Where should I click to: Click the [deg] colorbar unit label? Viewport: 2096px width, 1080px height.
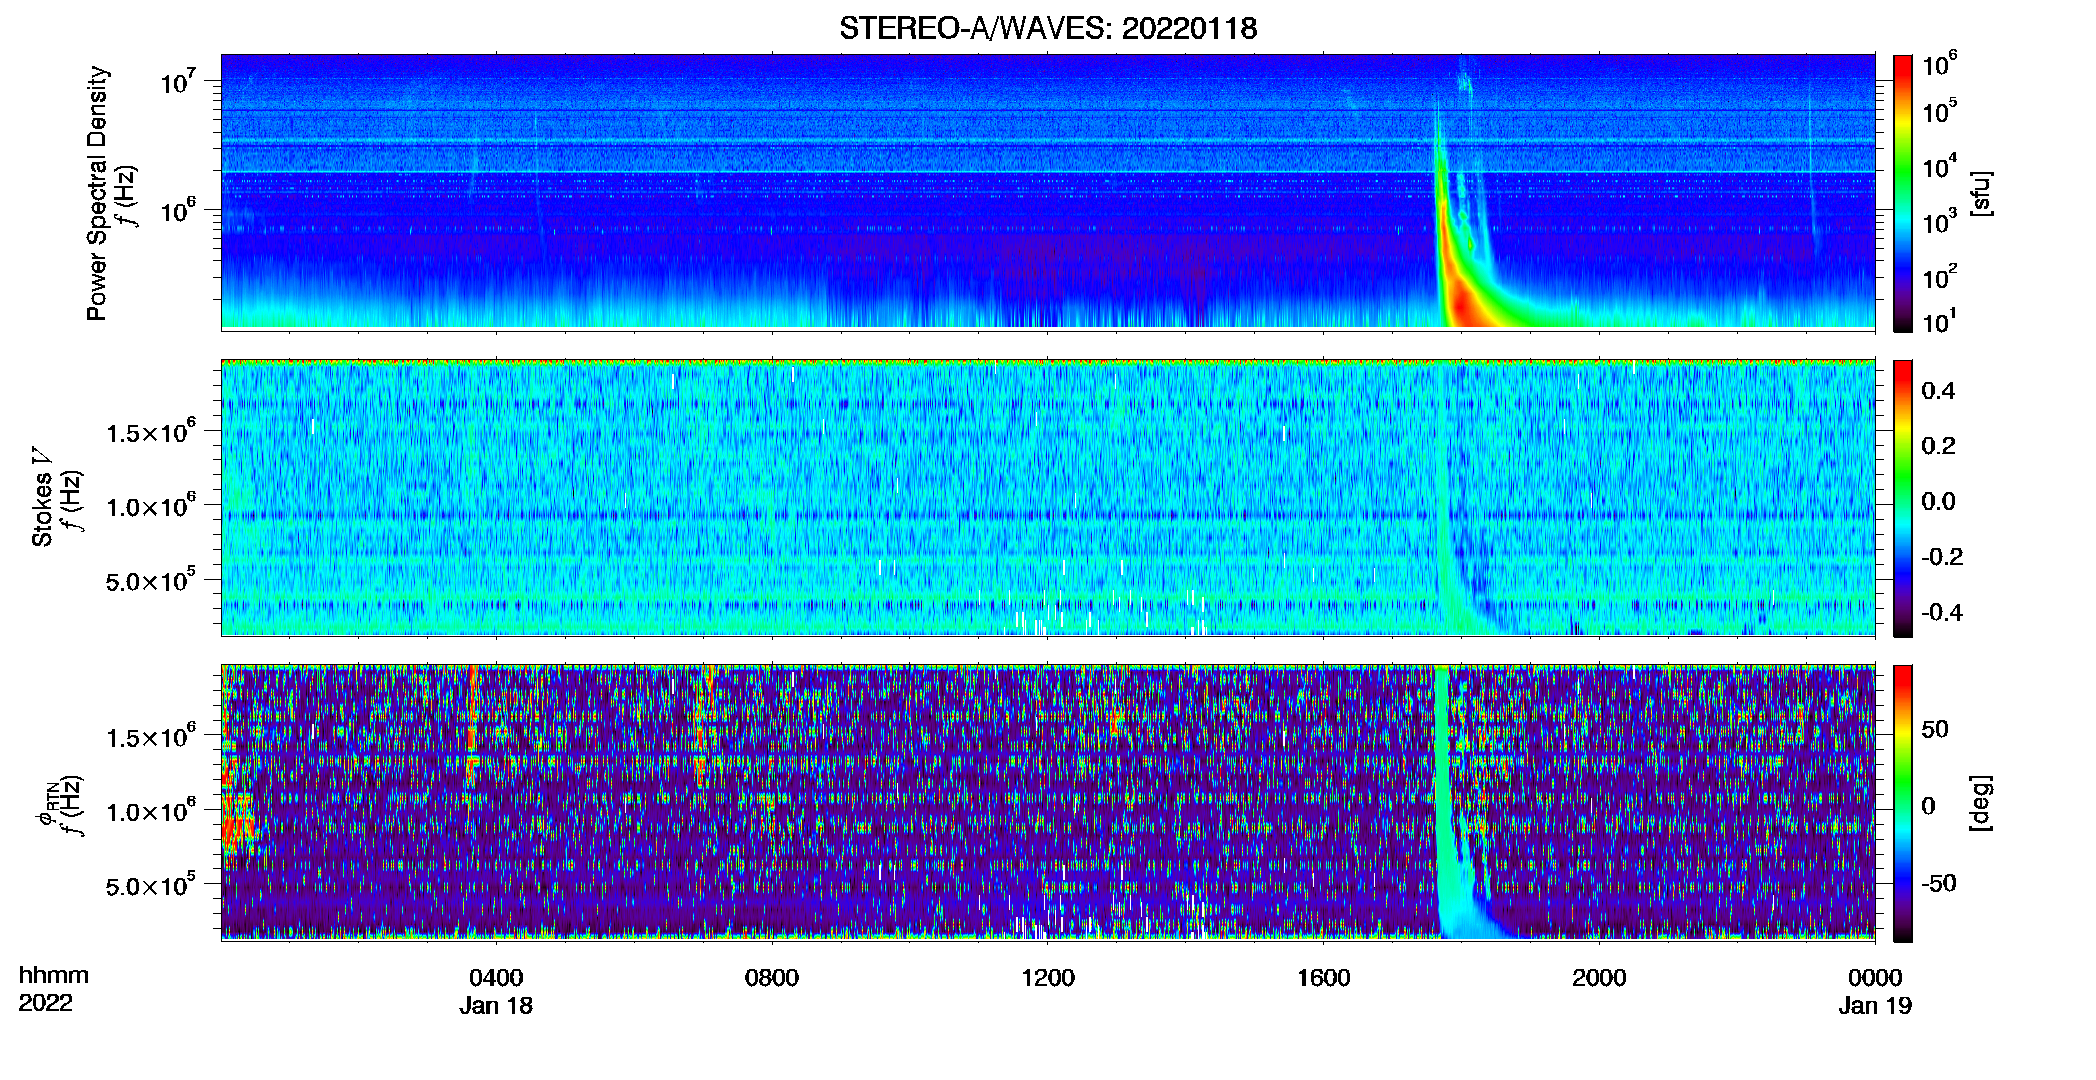coord(1981,803)
